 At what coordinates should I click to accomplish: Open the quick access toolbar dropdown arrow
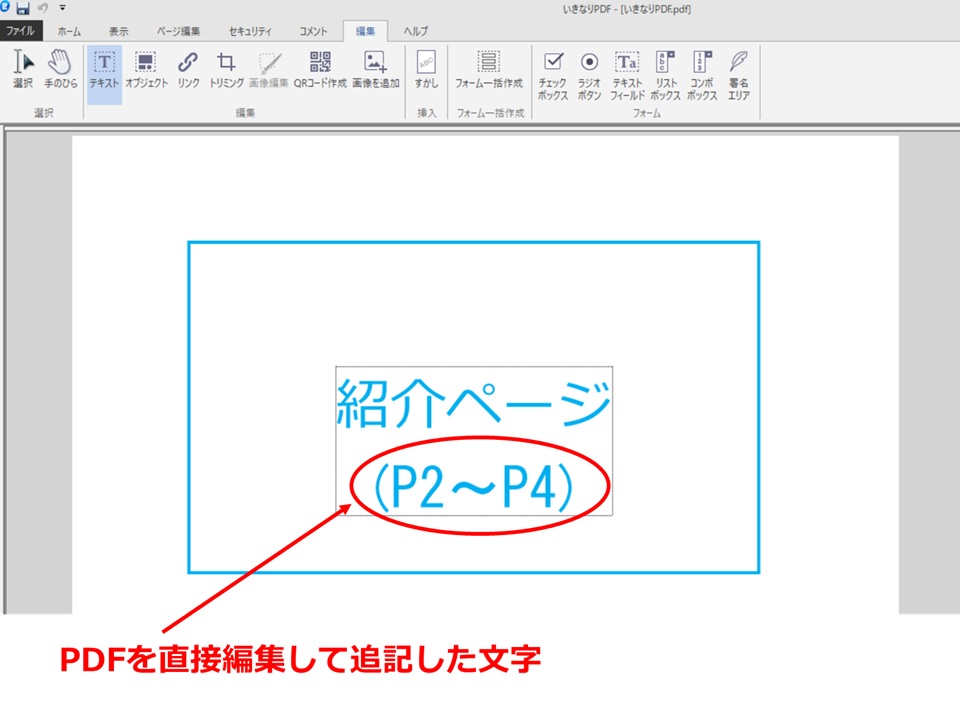pos(62,8)
